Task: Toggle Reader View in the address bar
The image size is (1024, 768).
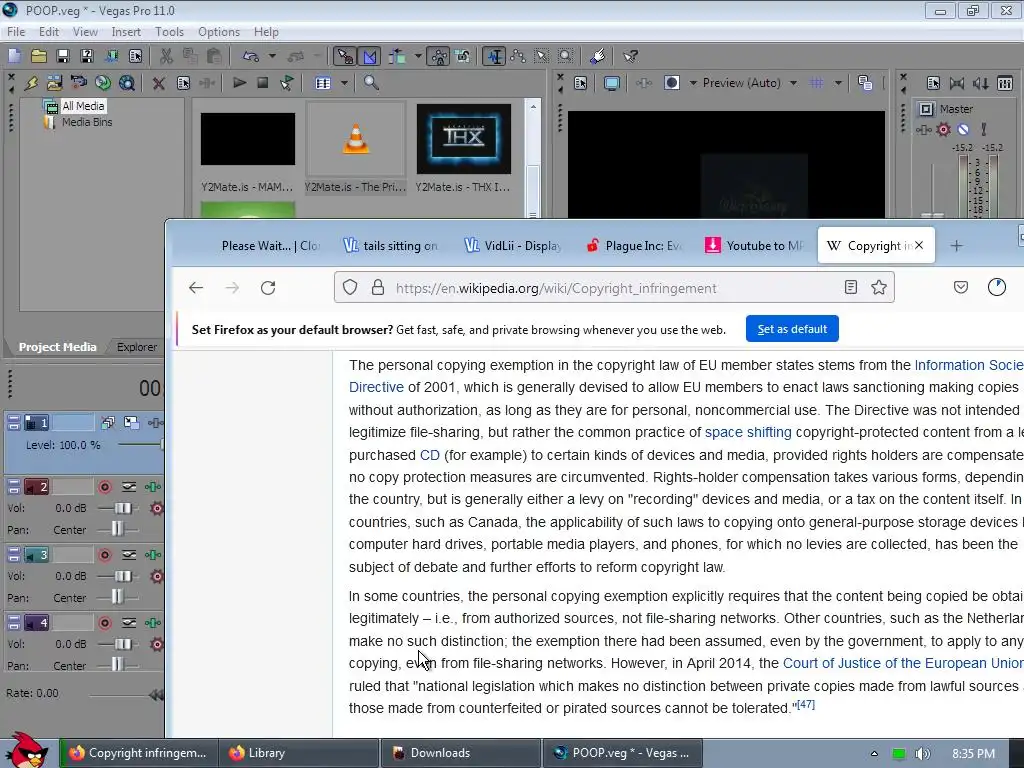Action: point(850,287)
